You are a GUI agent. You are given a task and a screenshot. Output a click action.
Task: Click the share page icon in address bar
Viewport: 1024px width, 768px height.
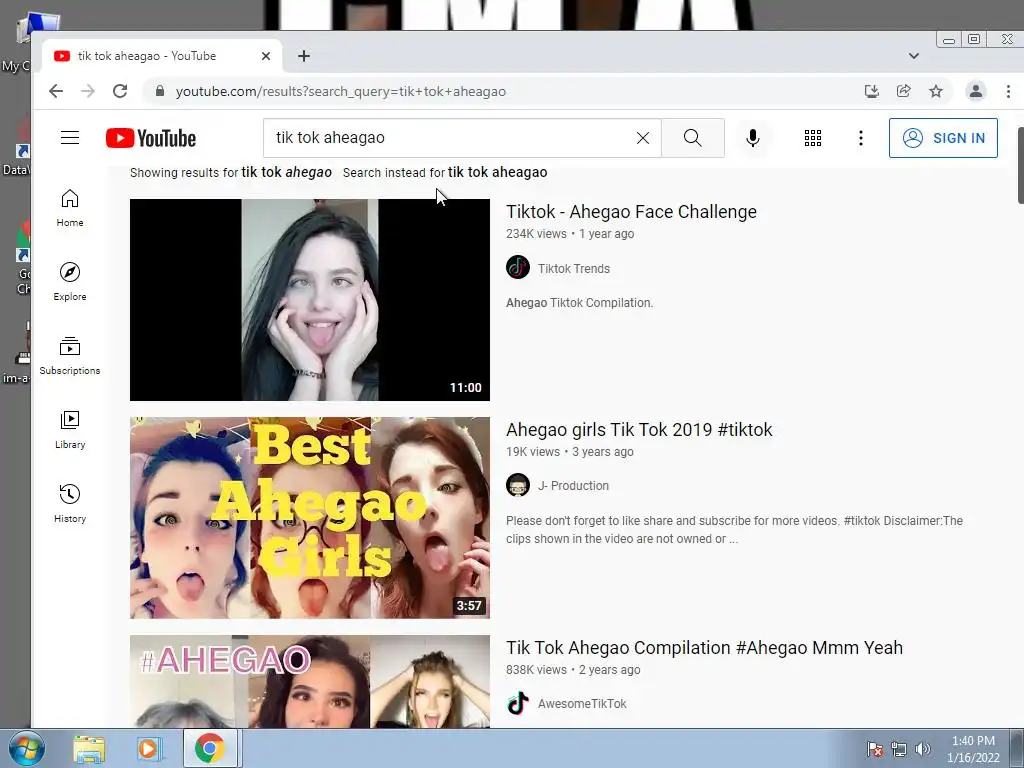tap(904, 91)
